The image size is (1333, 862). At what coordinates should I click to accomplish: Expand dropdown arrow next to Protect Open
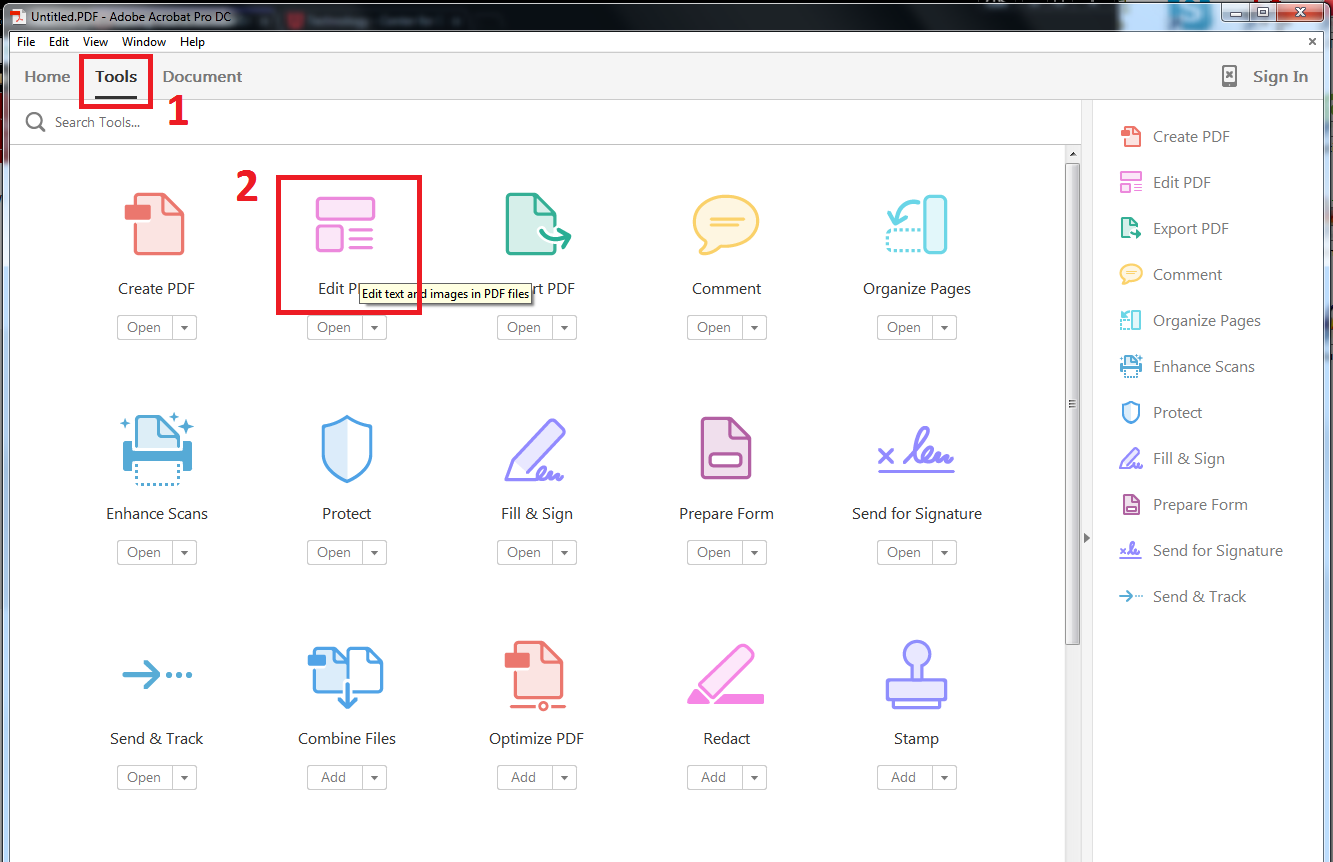374,553
